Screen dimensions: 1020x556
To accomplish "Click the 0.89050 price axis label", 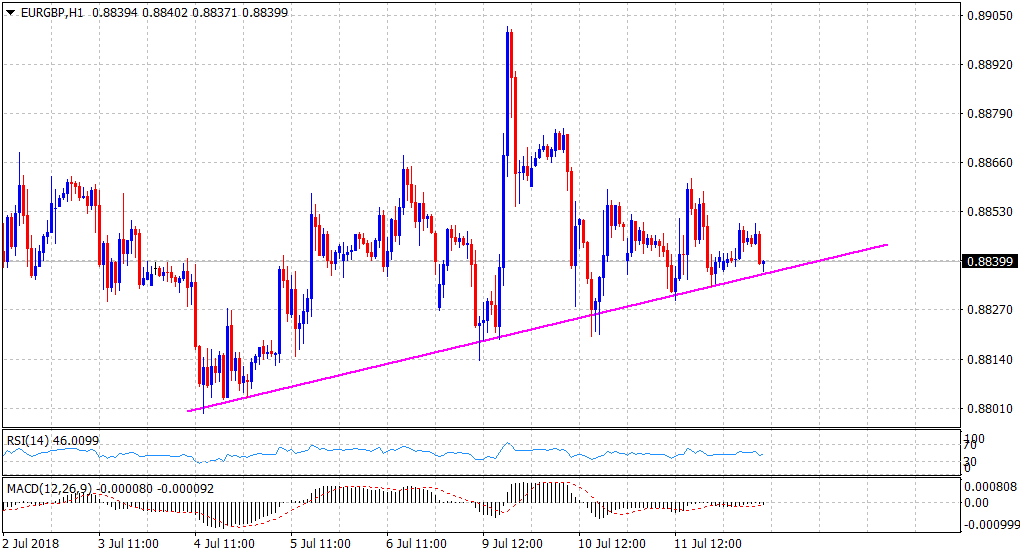I will coord(990,16).
